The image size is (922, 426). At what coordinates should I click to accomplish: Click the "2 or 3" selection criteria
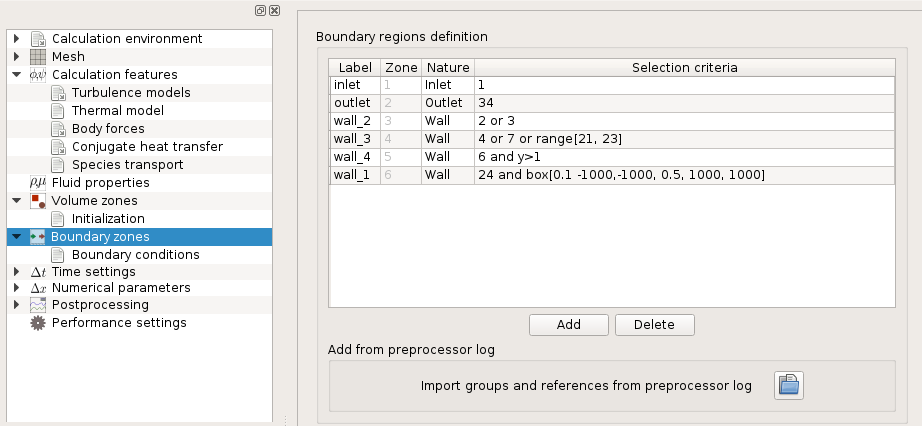[x=684, y=121]
